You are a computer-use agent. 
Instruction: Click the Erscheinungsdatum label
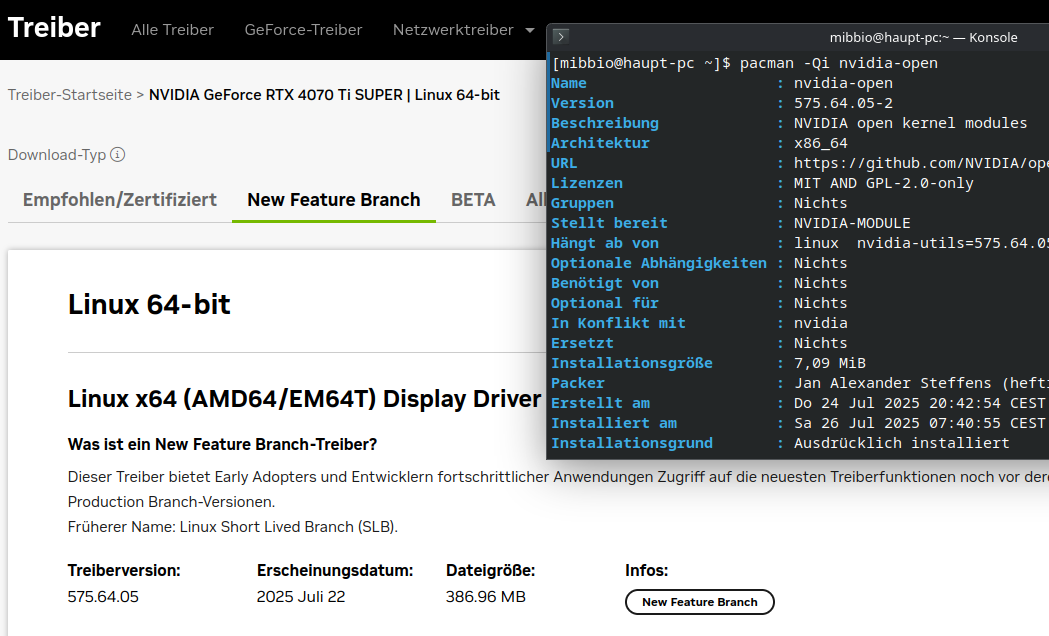pos(335,571)
